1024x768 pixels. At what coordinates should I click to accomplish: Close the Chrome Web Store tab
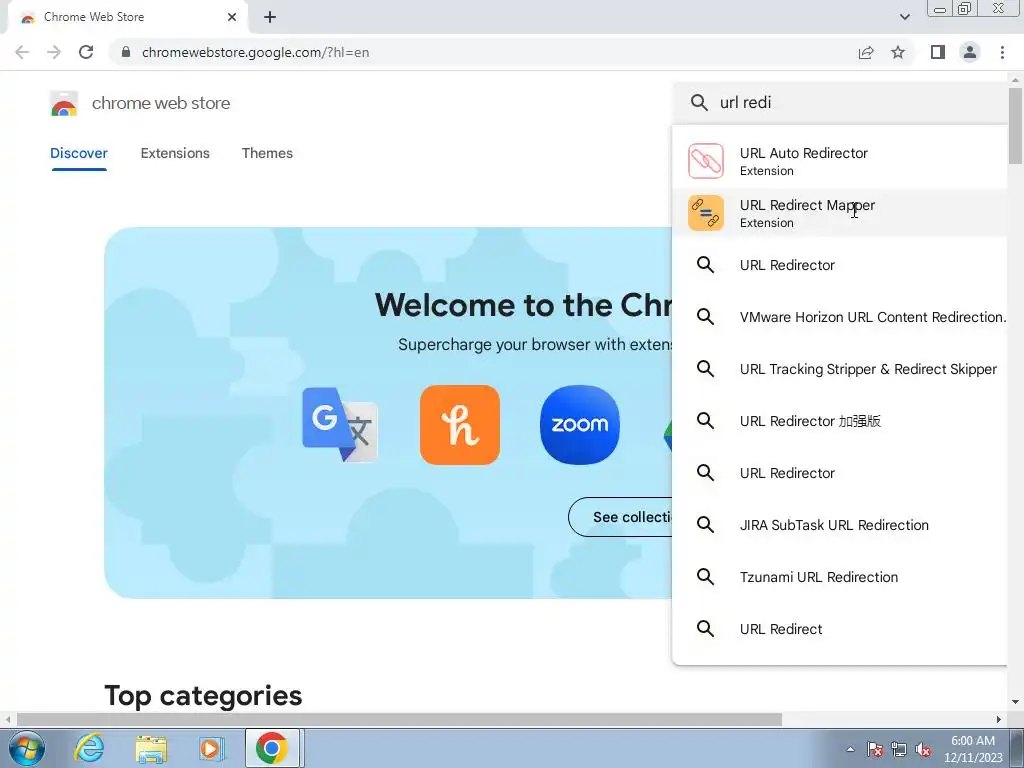point(232,17)
